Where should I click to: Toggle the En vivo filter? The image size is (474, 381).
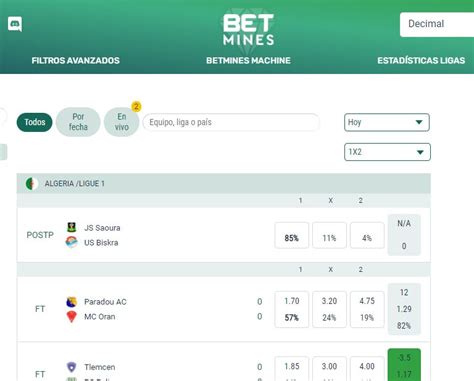pos(122,122)
